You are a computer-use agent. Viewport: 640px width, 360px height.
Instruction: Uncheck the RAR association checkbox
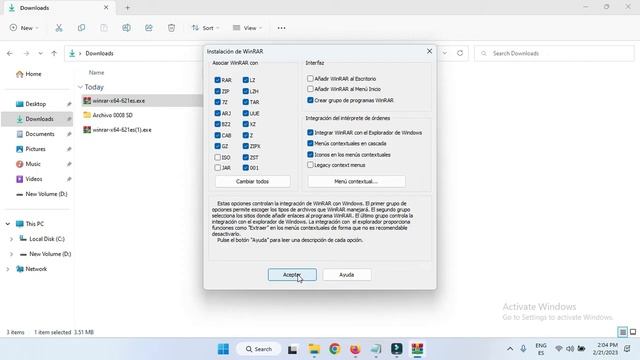(218, 80)
